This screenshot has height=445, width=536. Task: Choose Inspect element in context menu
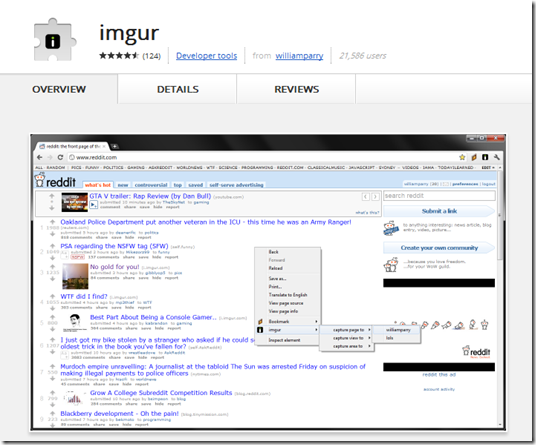288,340
